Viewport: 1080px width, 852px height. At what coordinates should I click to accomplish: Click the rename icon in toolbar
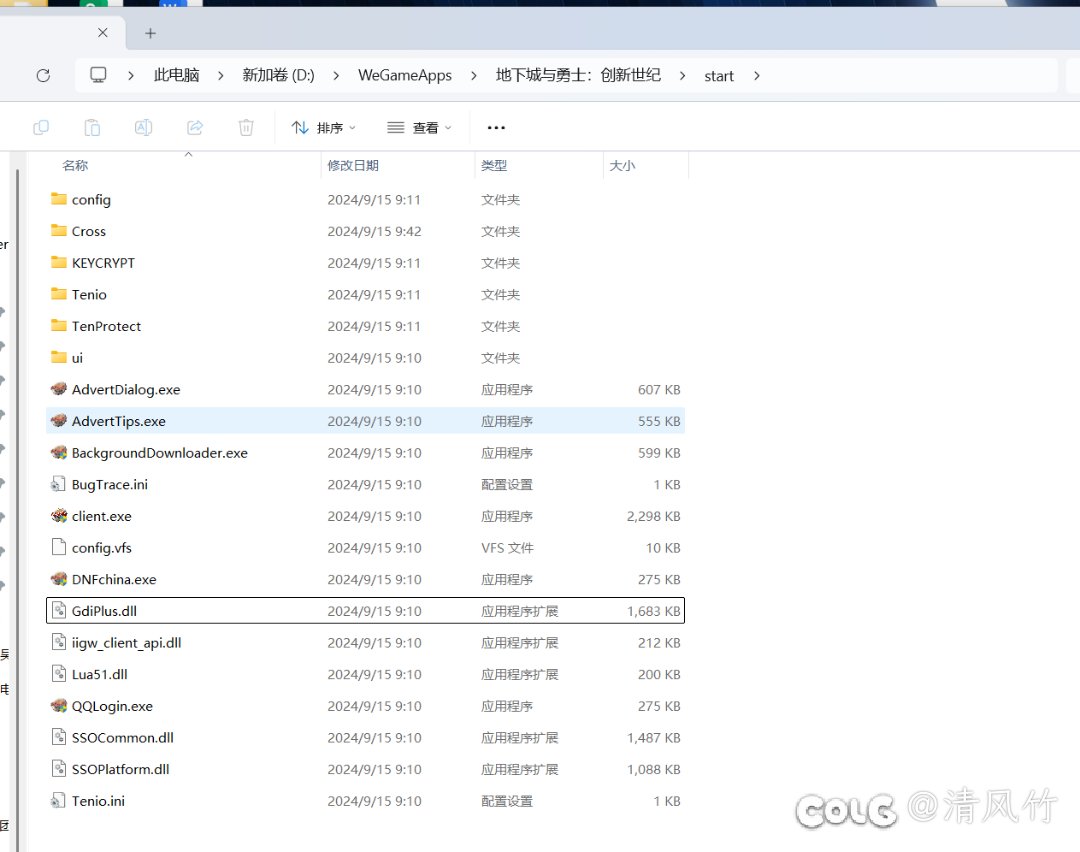click(x=143, y=127)
